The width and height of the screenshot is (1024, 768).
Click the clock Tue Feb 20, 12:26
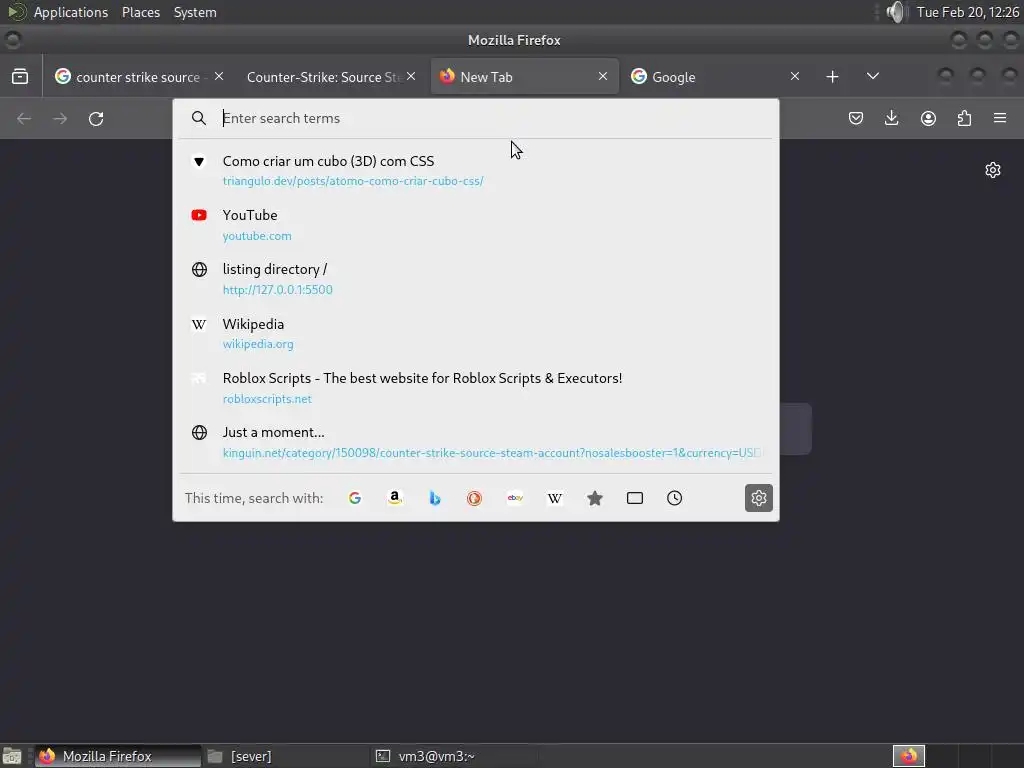point(968,12)
